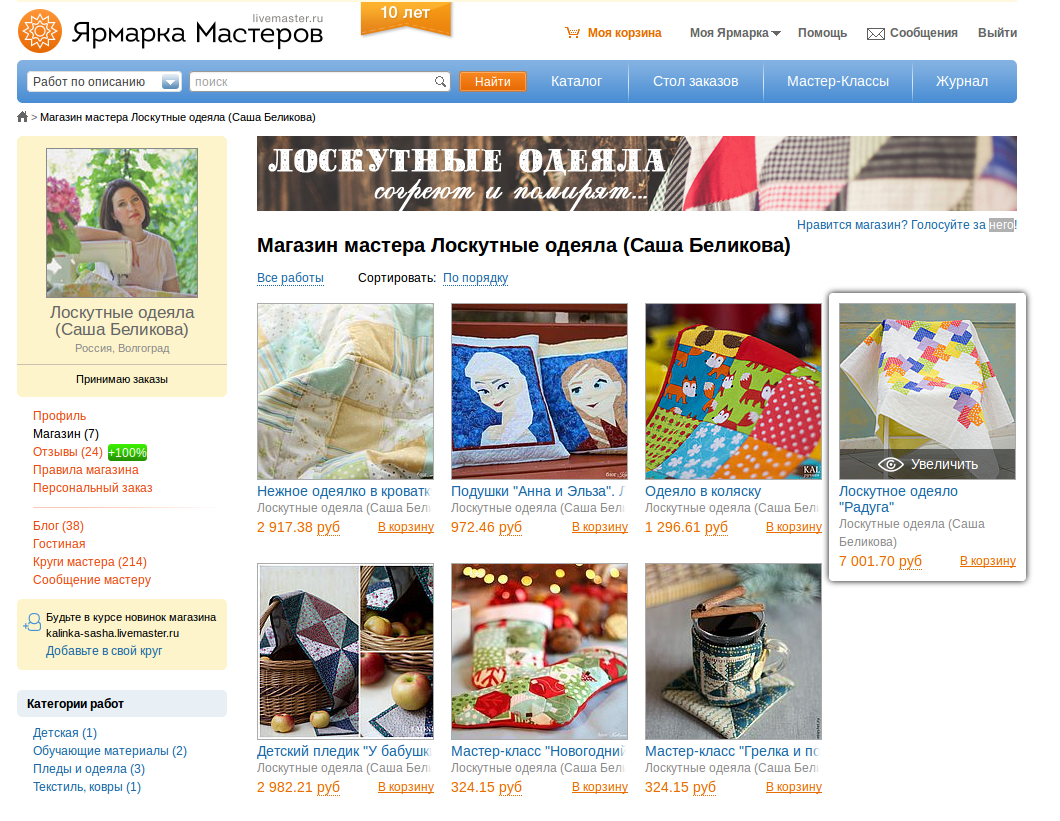The width and height of the screenshot is (1060, 821).
Task: Select Пледы и одеяла (3) category
Action: pos(89,769)
